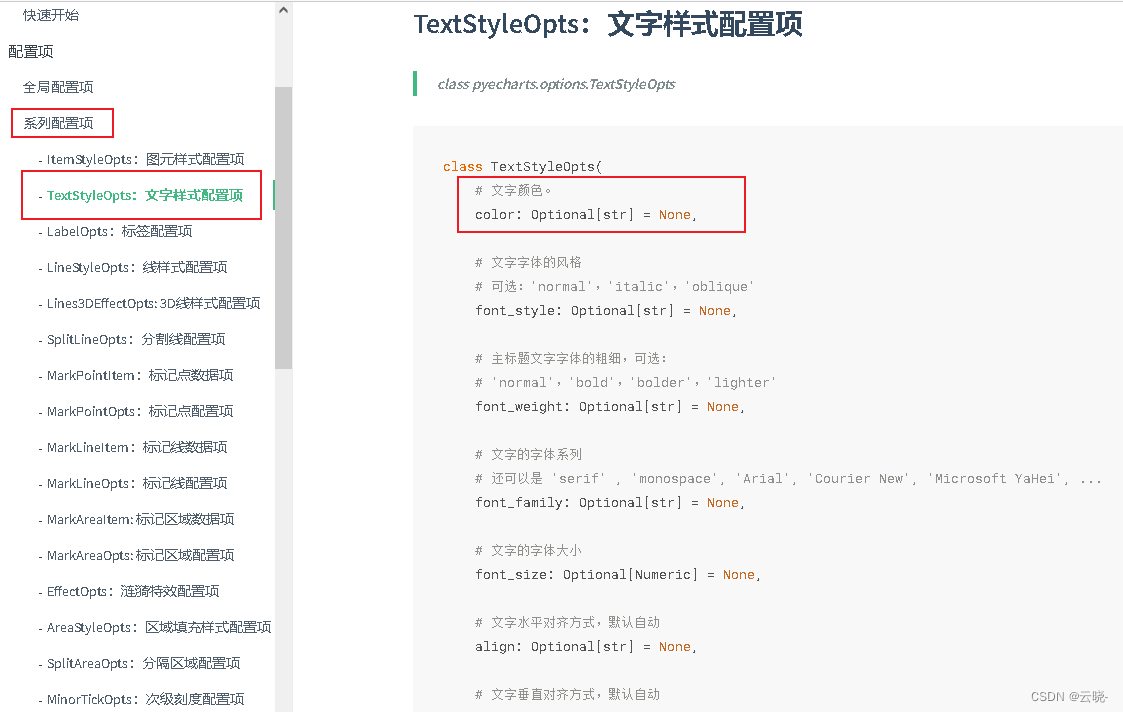Open the 全局配置项 sidebar entry

coord(58,87)
